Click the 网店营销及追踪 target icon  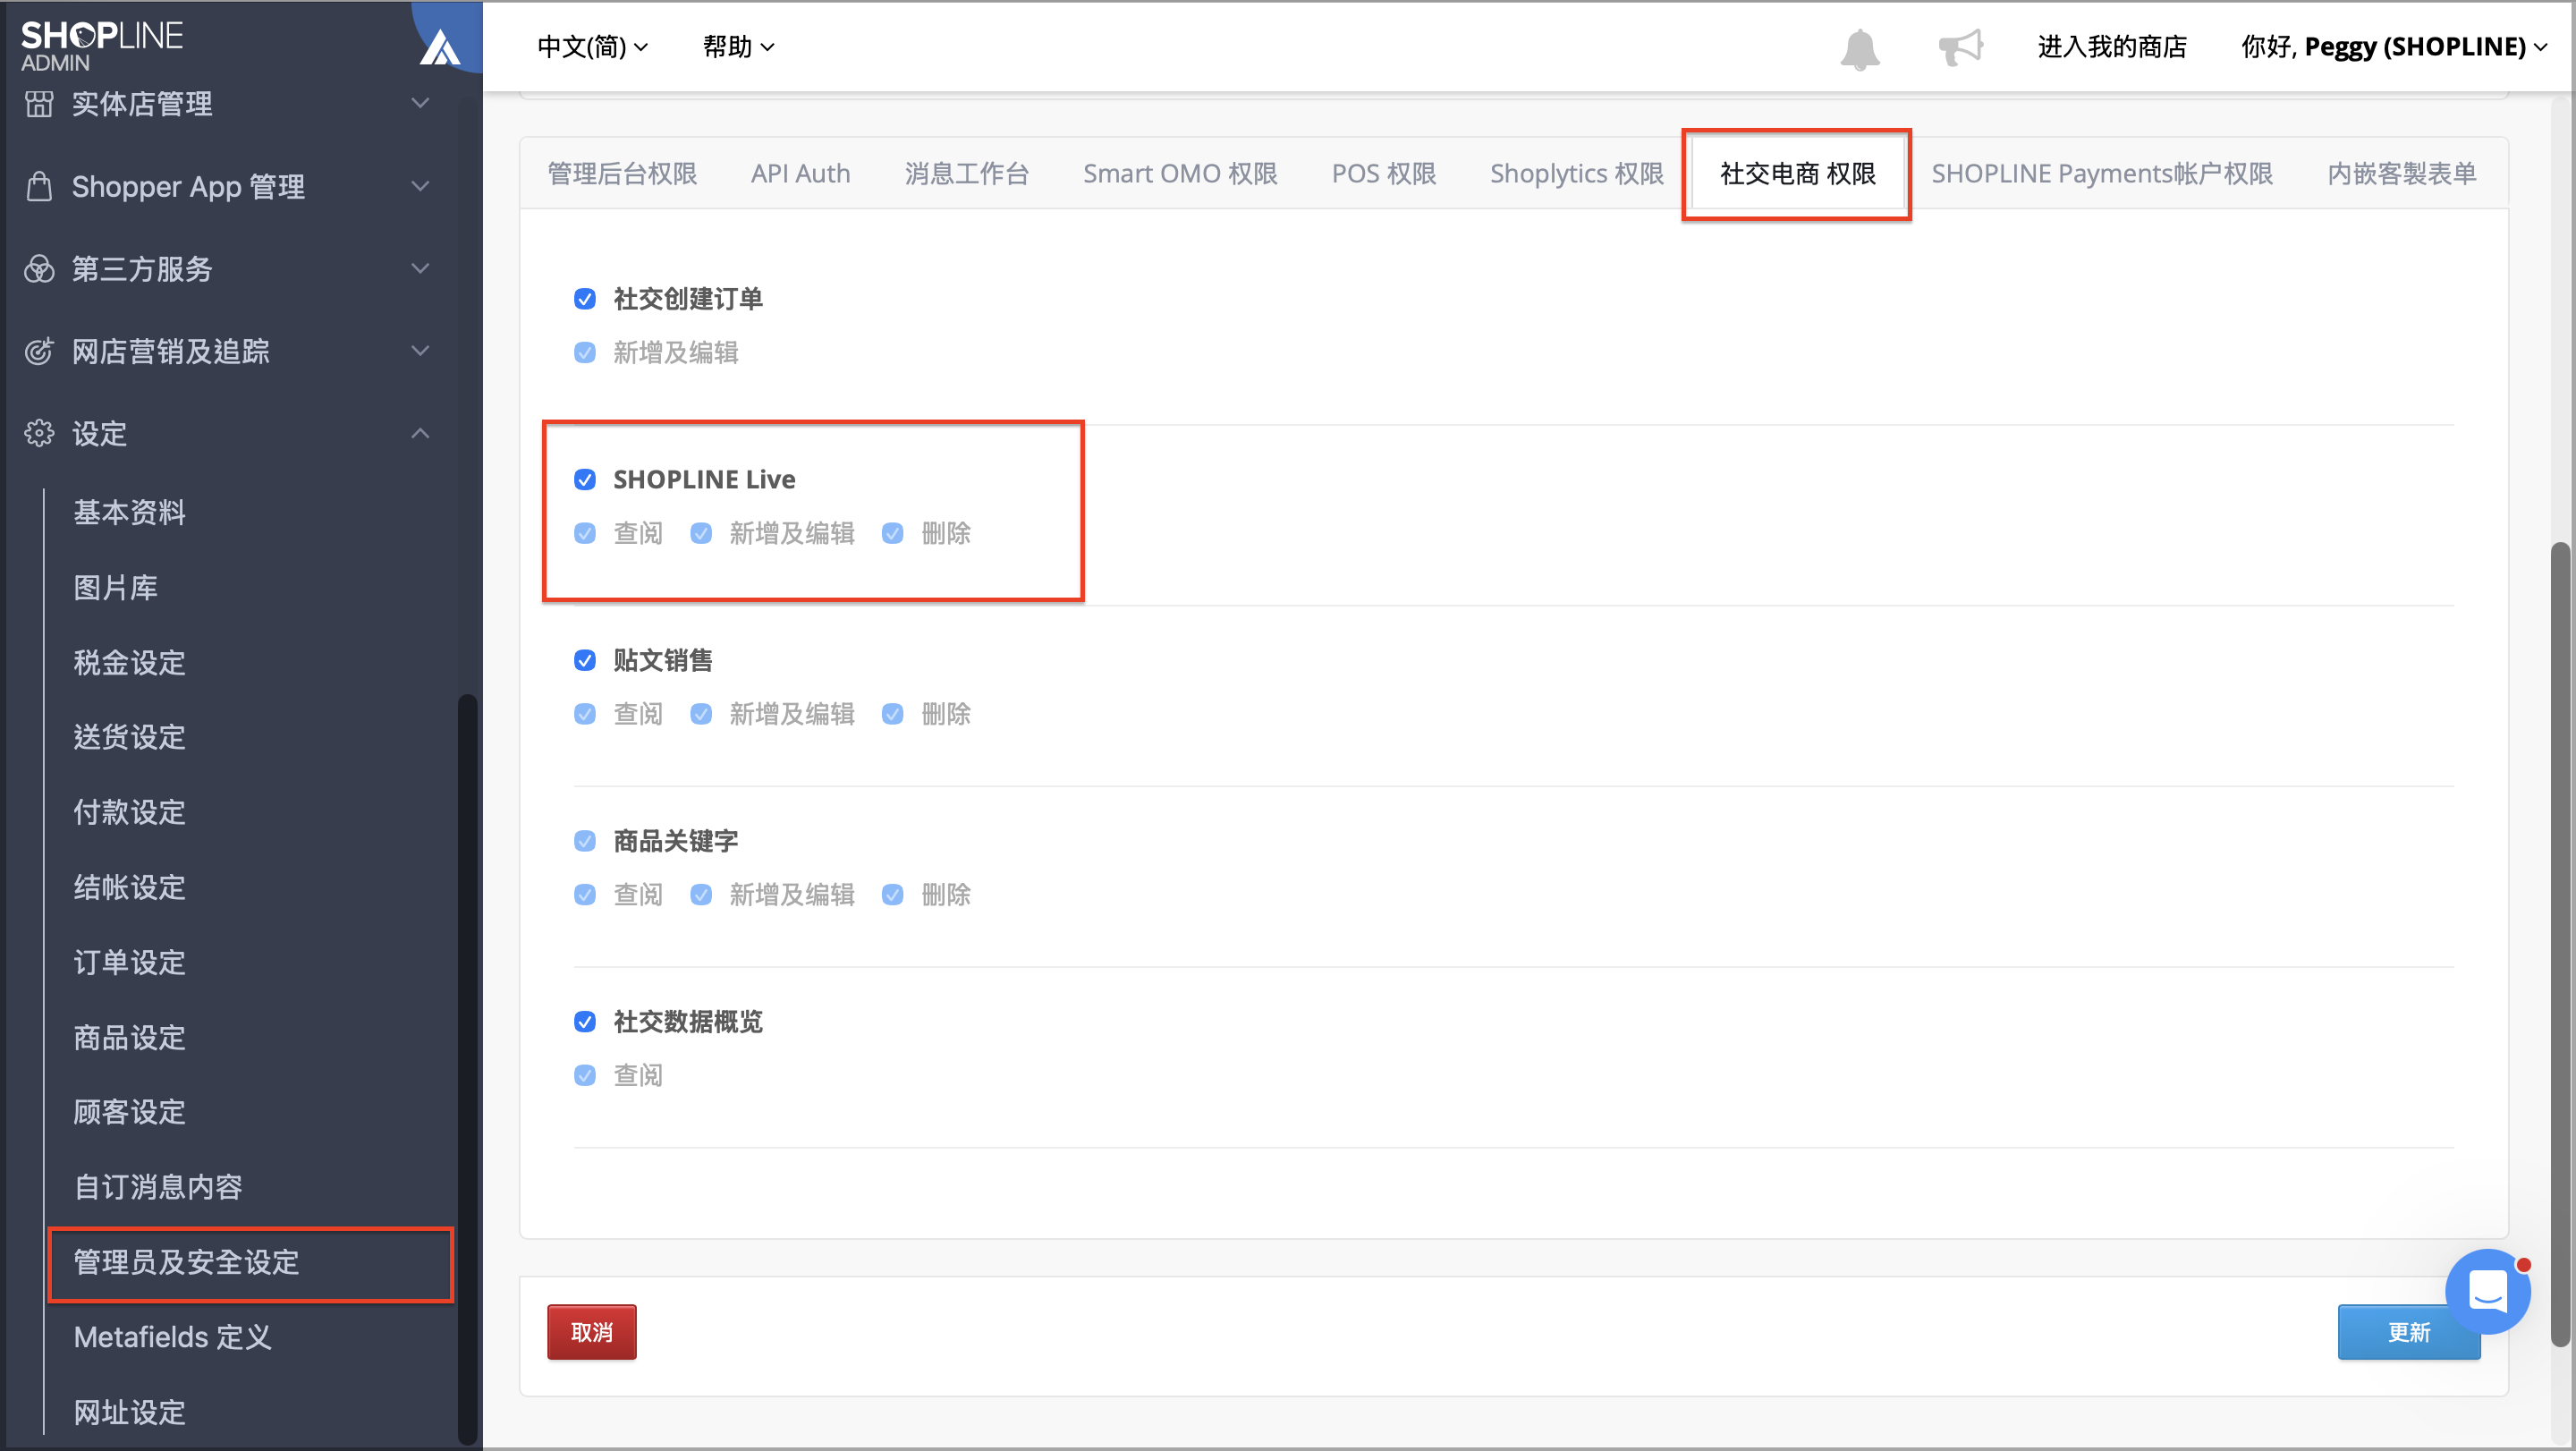(x=39, y=351)
